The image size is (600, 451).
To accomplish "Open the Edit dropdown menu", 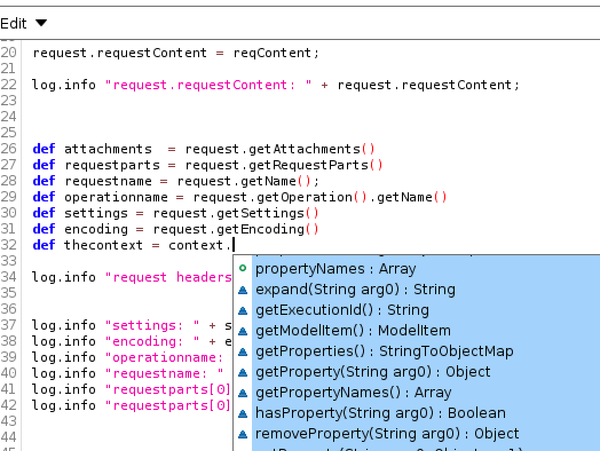I will (24, 22).
